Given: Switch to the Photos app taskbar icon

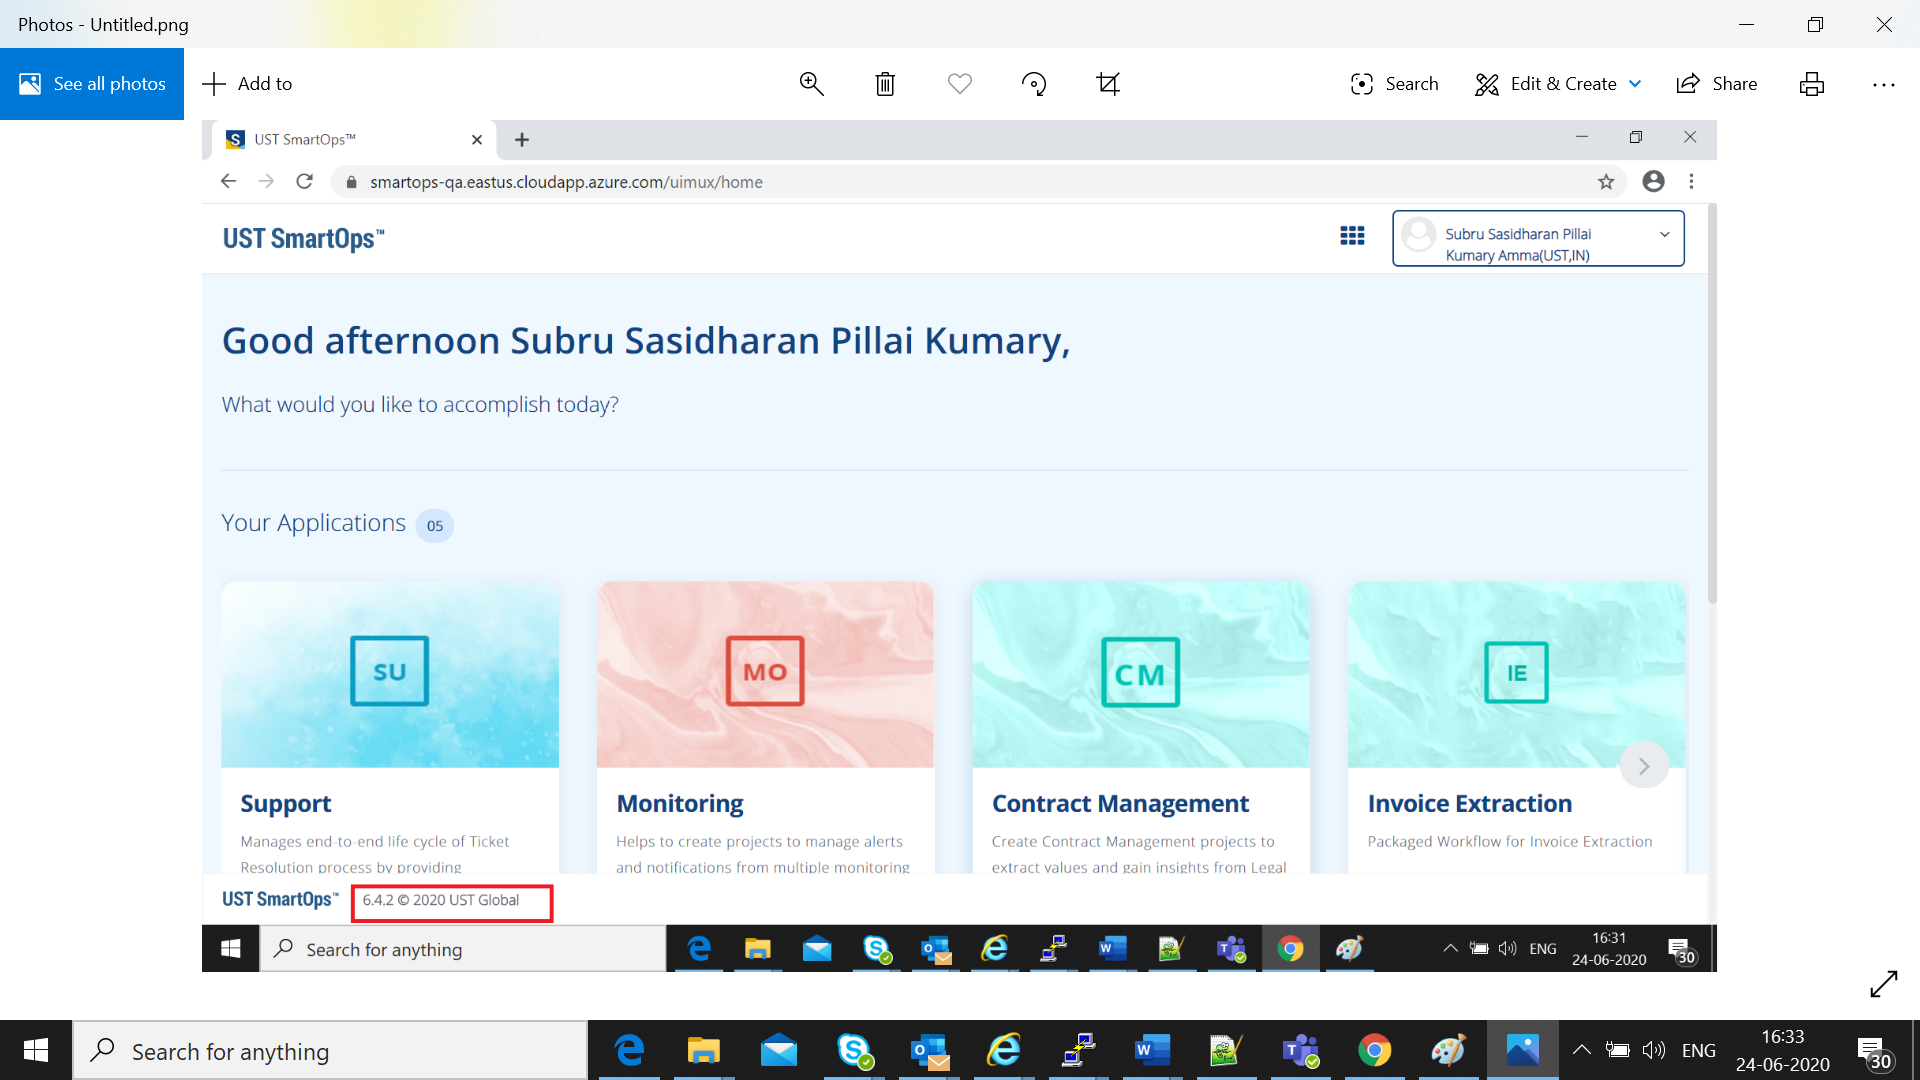Looking at the screenshot, I should [x=1523, y=1051].
